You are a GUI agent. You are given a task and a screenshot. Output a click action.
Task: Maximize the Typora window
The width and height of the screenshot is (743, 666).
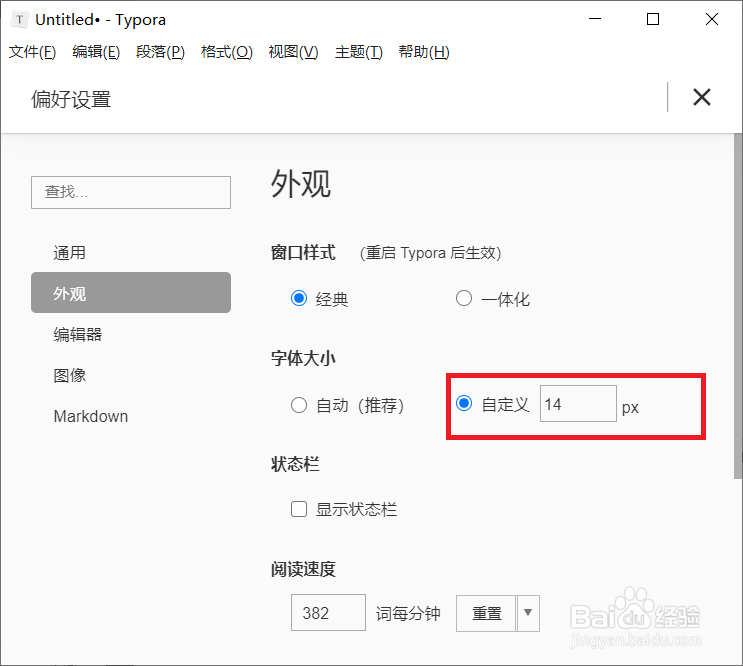pyautogui.click(x=653, y=19)
